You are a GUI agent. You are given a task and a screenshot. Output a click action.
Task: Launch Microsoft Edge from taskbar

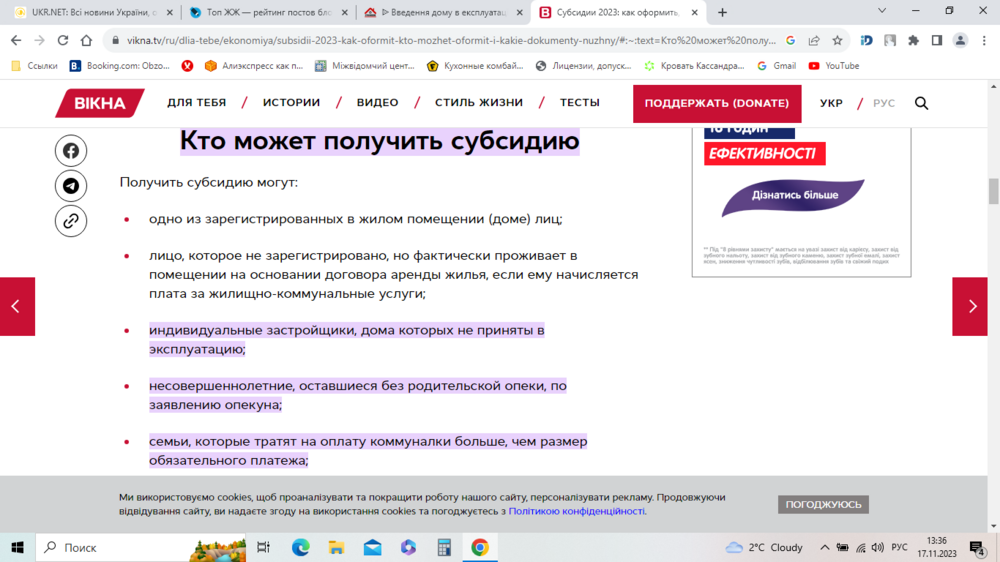coord(300,547)
